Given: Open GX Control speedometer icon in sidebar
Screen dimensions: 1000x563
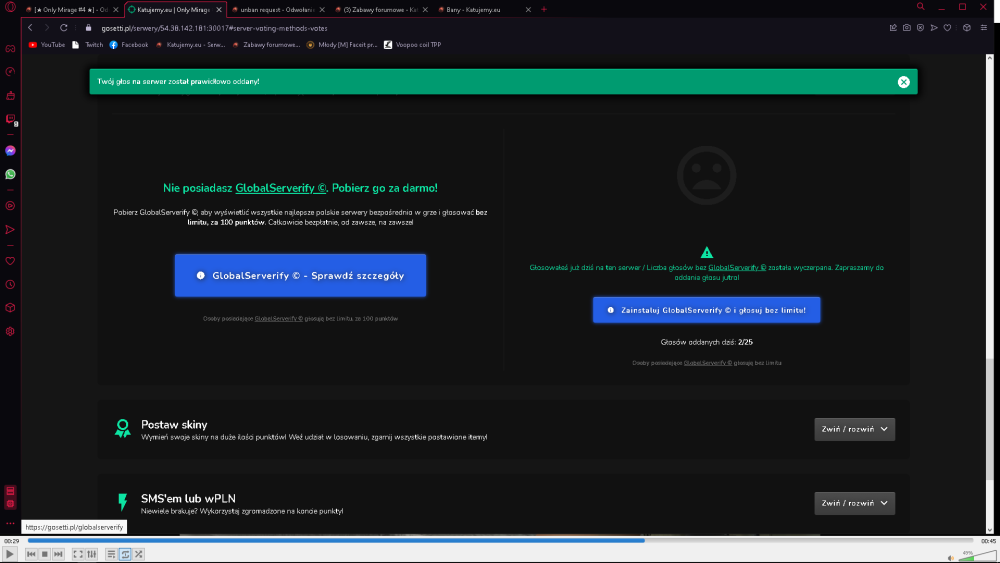Looking at the screenshot, I should 10,71.
